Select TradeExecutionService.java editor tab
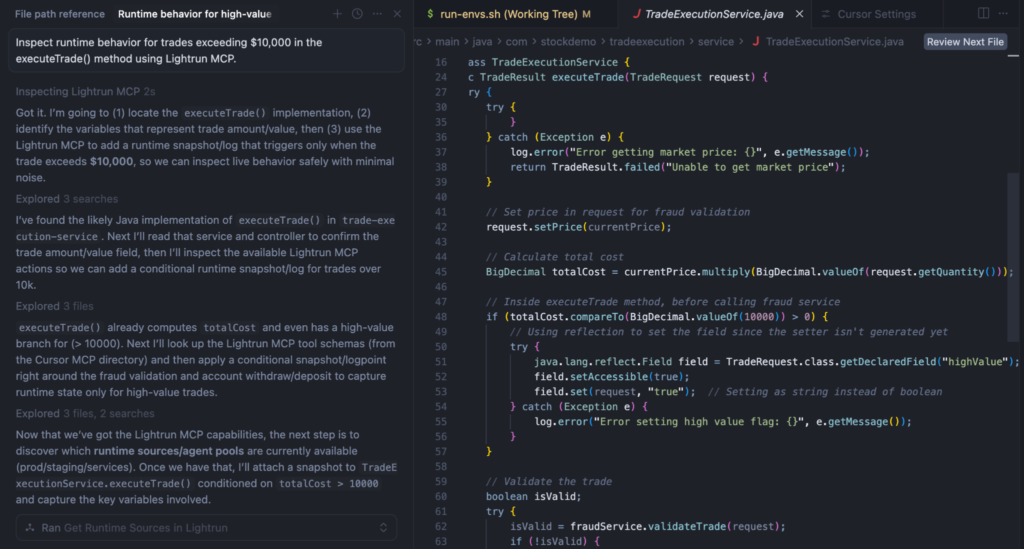 point(714,14)
